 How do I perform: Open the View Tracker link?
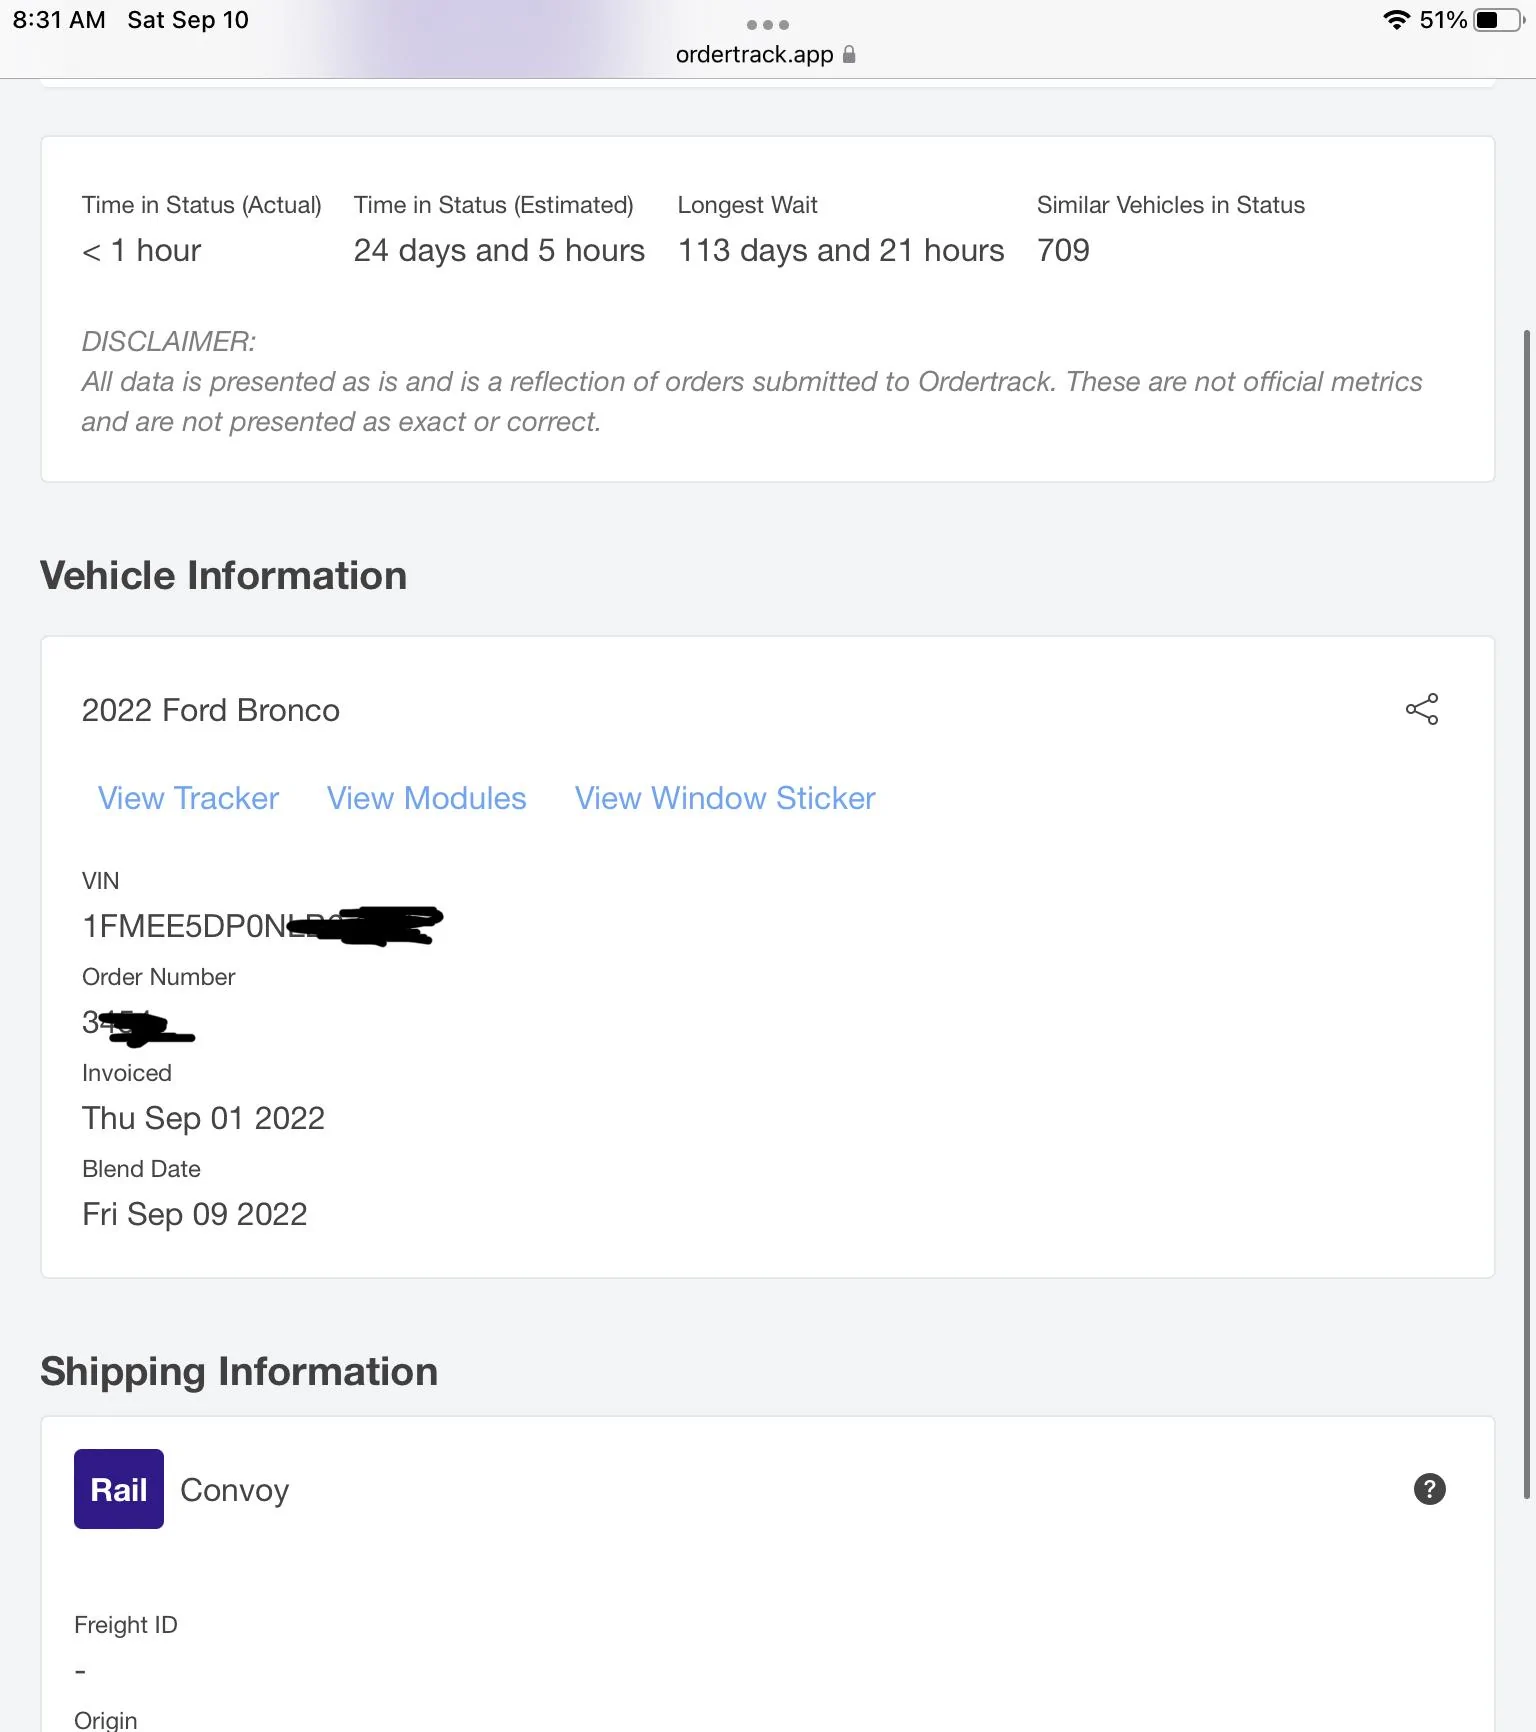click(188, 798)
